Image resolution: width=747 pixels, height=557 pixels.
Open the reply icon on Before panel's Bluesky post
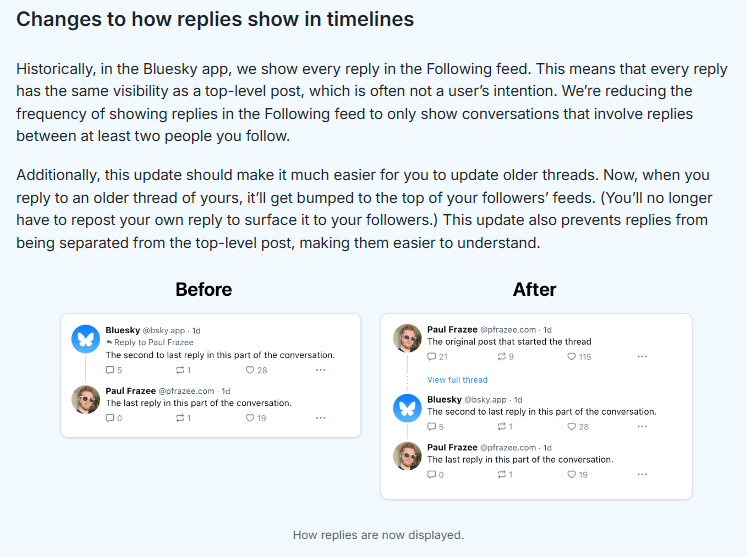[x=110, y=370]
